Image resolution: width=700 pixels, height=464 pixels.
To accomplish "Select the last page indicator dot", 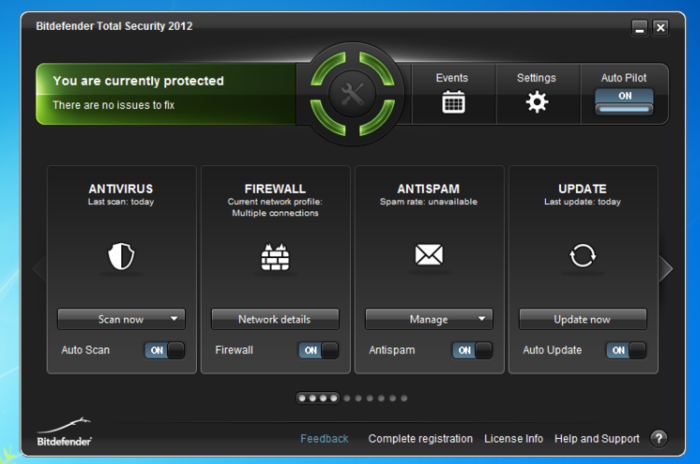I will coord(403,398).
